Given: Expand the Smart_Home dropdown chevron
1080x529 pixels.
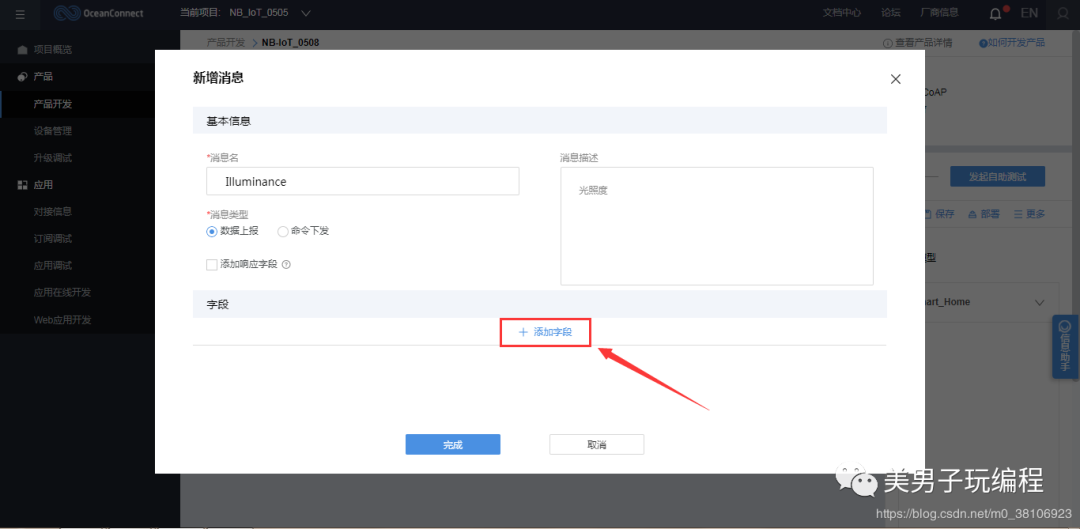Looking at the screenshot, I should pos(1040,303).
